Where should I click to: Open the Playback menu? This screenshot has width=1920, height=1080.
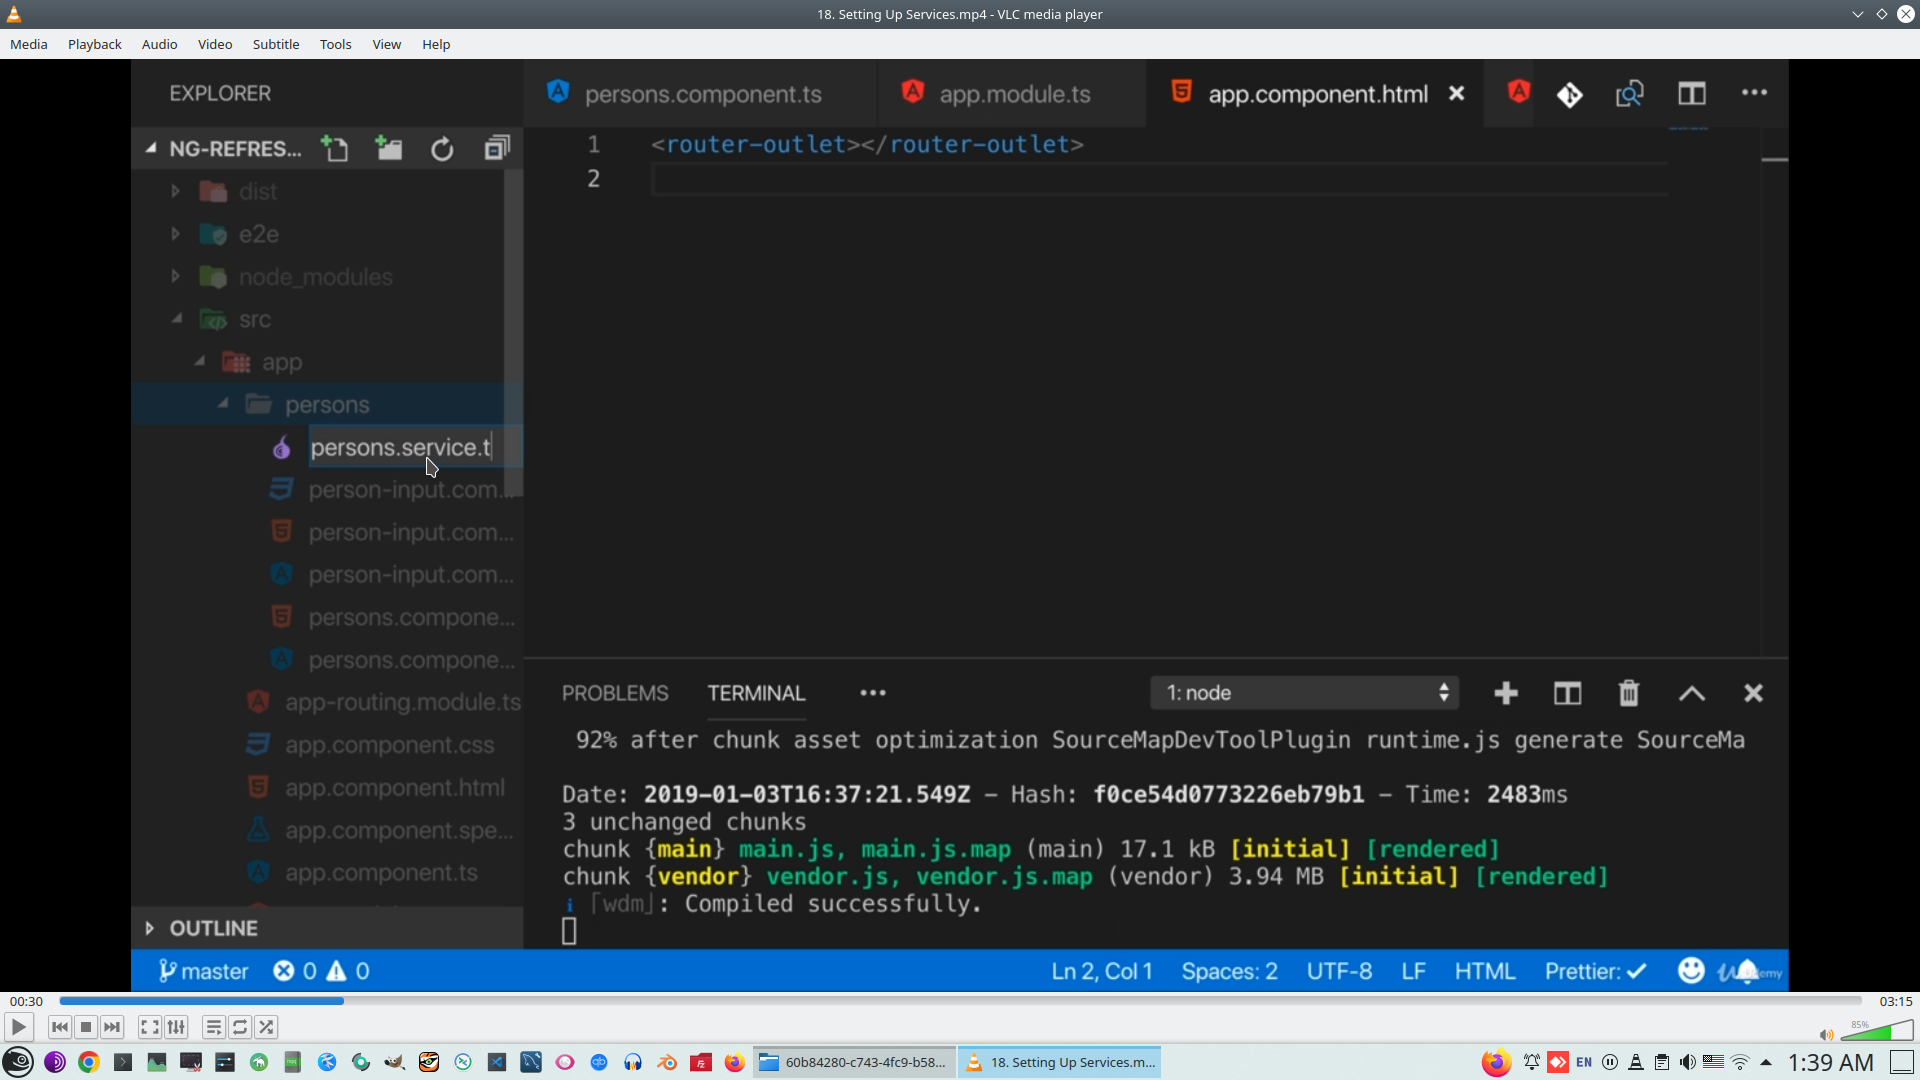coord(94,44)
